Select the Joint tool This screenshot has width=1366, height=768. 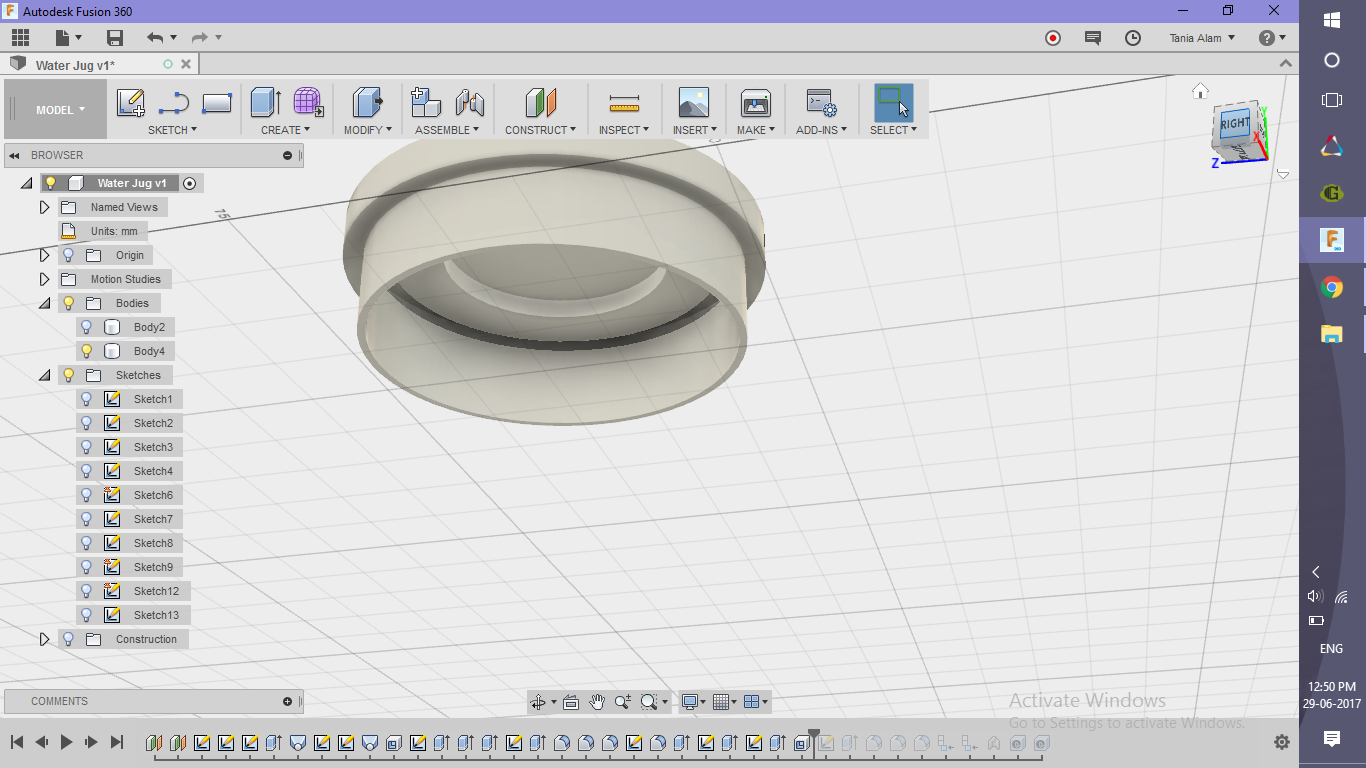(x=469, y=102)
